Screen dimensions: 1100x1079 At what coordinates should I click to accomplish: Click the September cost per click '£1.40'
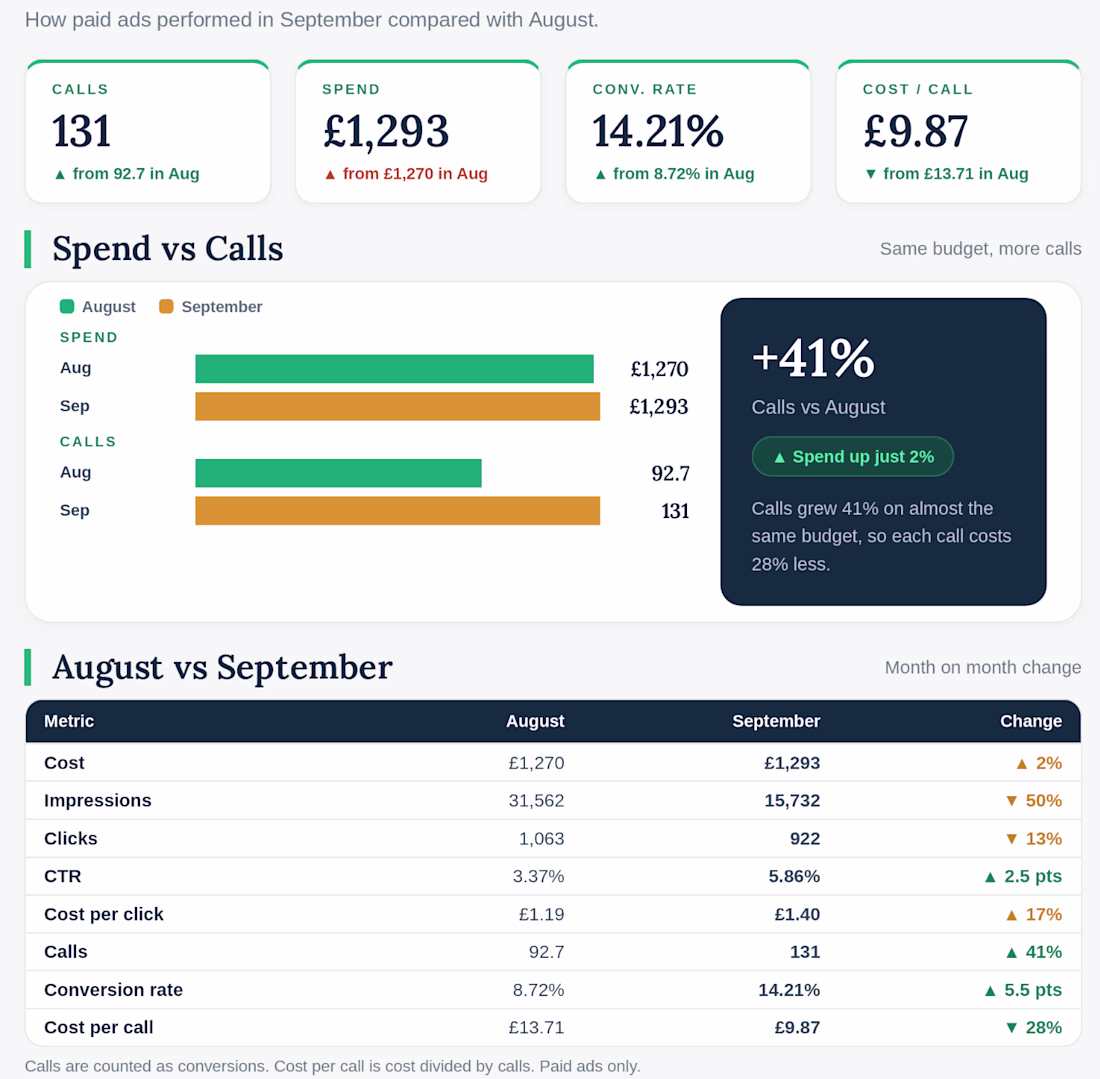pyautogui.click(x=797, y=915)
